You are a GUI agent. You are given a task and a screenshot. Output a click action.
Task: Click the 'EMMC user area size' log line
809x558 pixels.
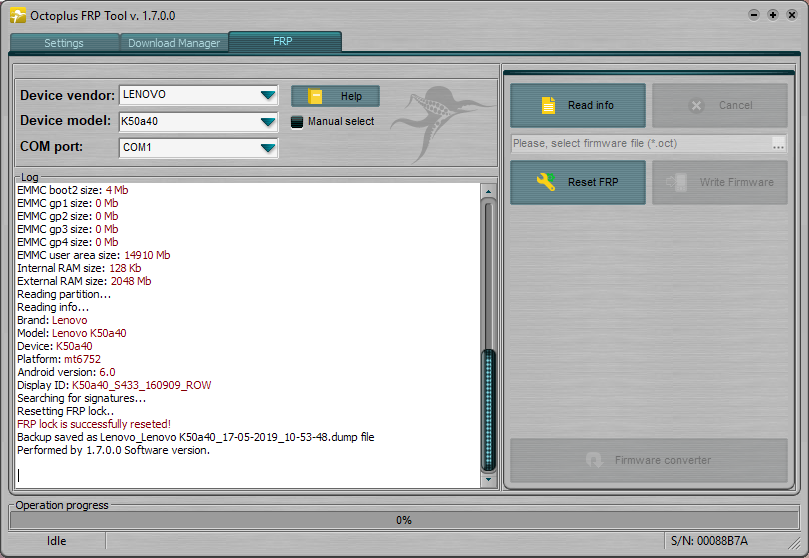(x=93, y=255)
